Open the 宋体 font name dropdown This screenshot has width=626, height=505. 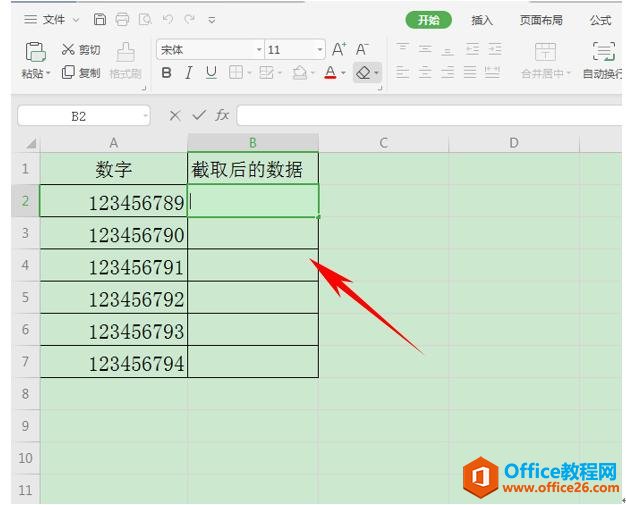click(259, 50)
